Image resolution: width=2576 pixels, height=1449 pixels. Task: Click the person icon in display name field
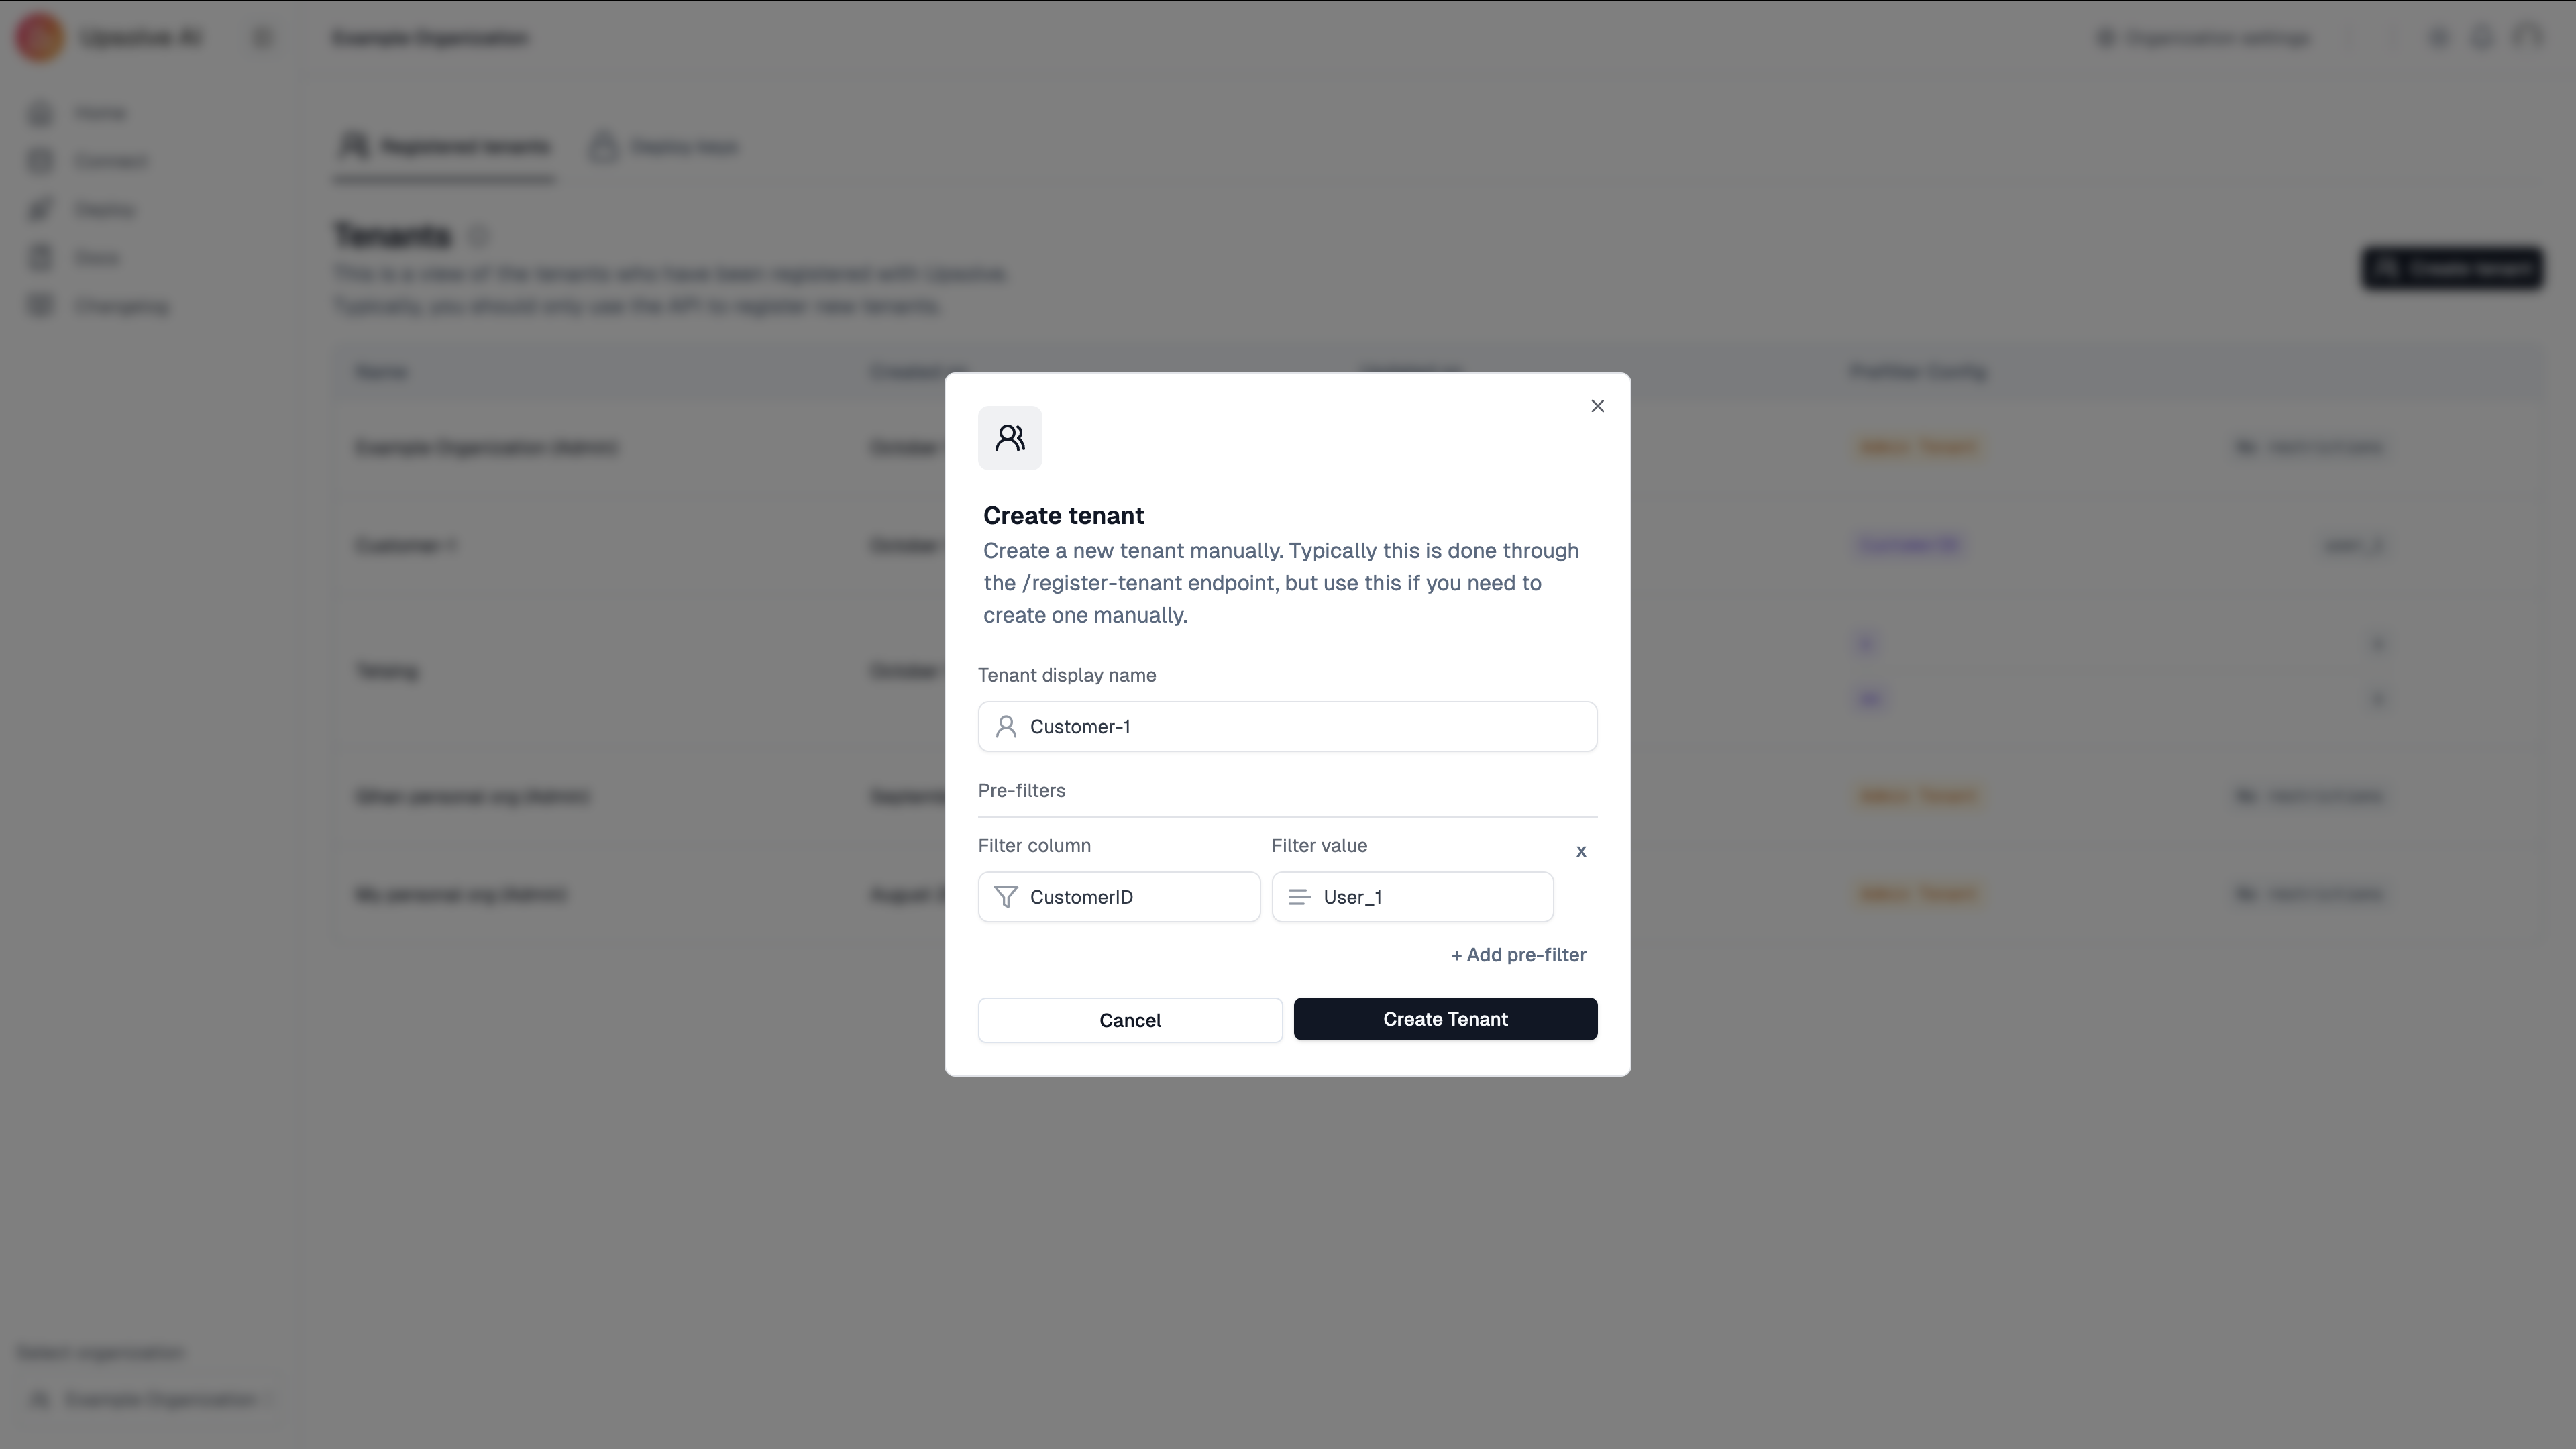[1006, 727]
